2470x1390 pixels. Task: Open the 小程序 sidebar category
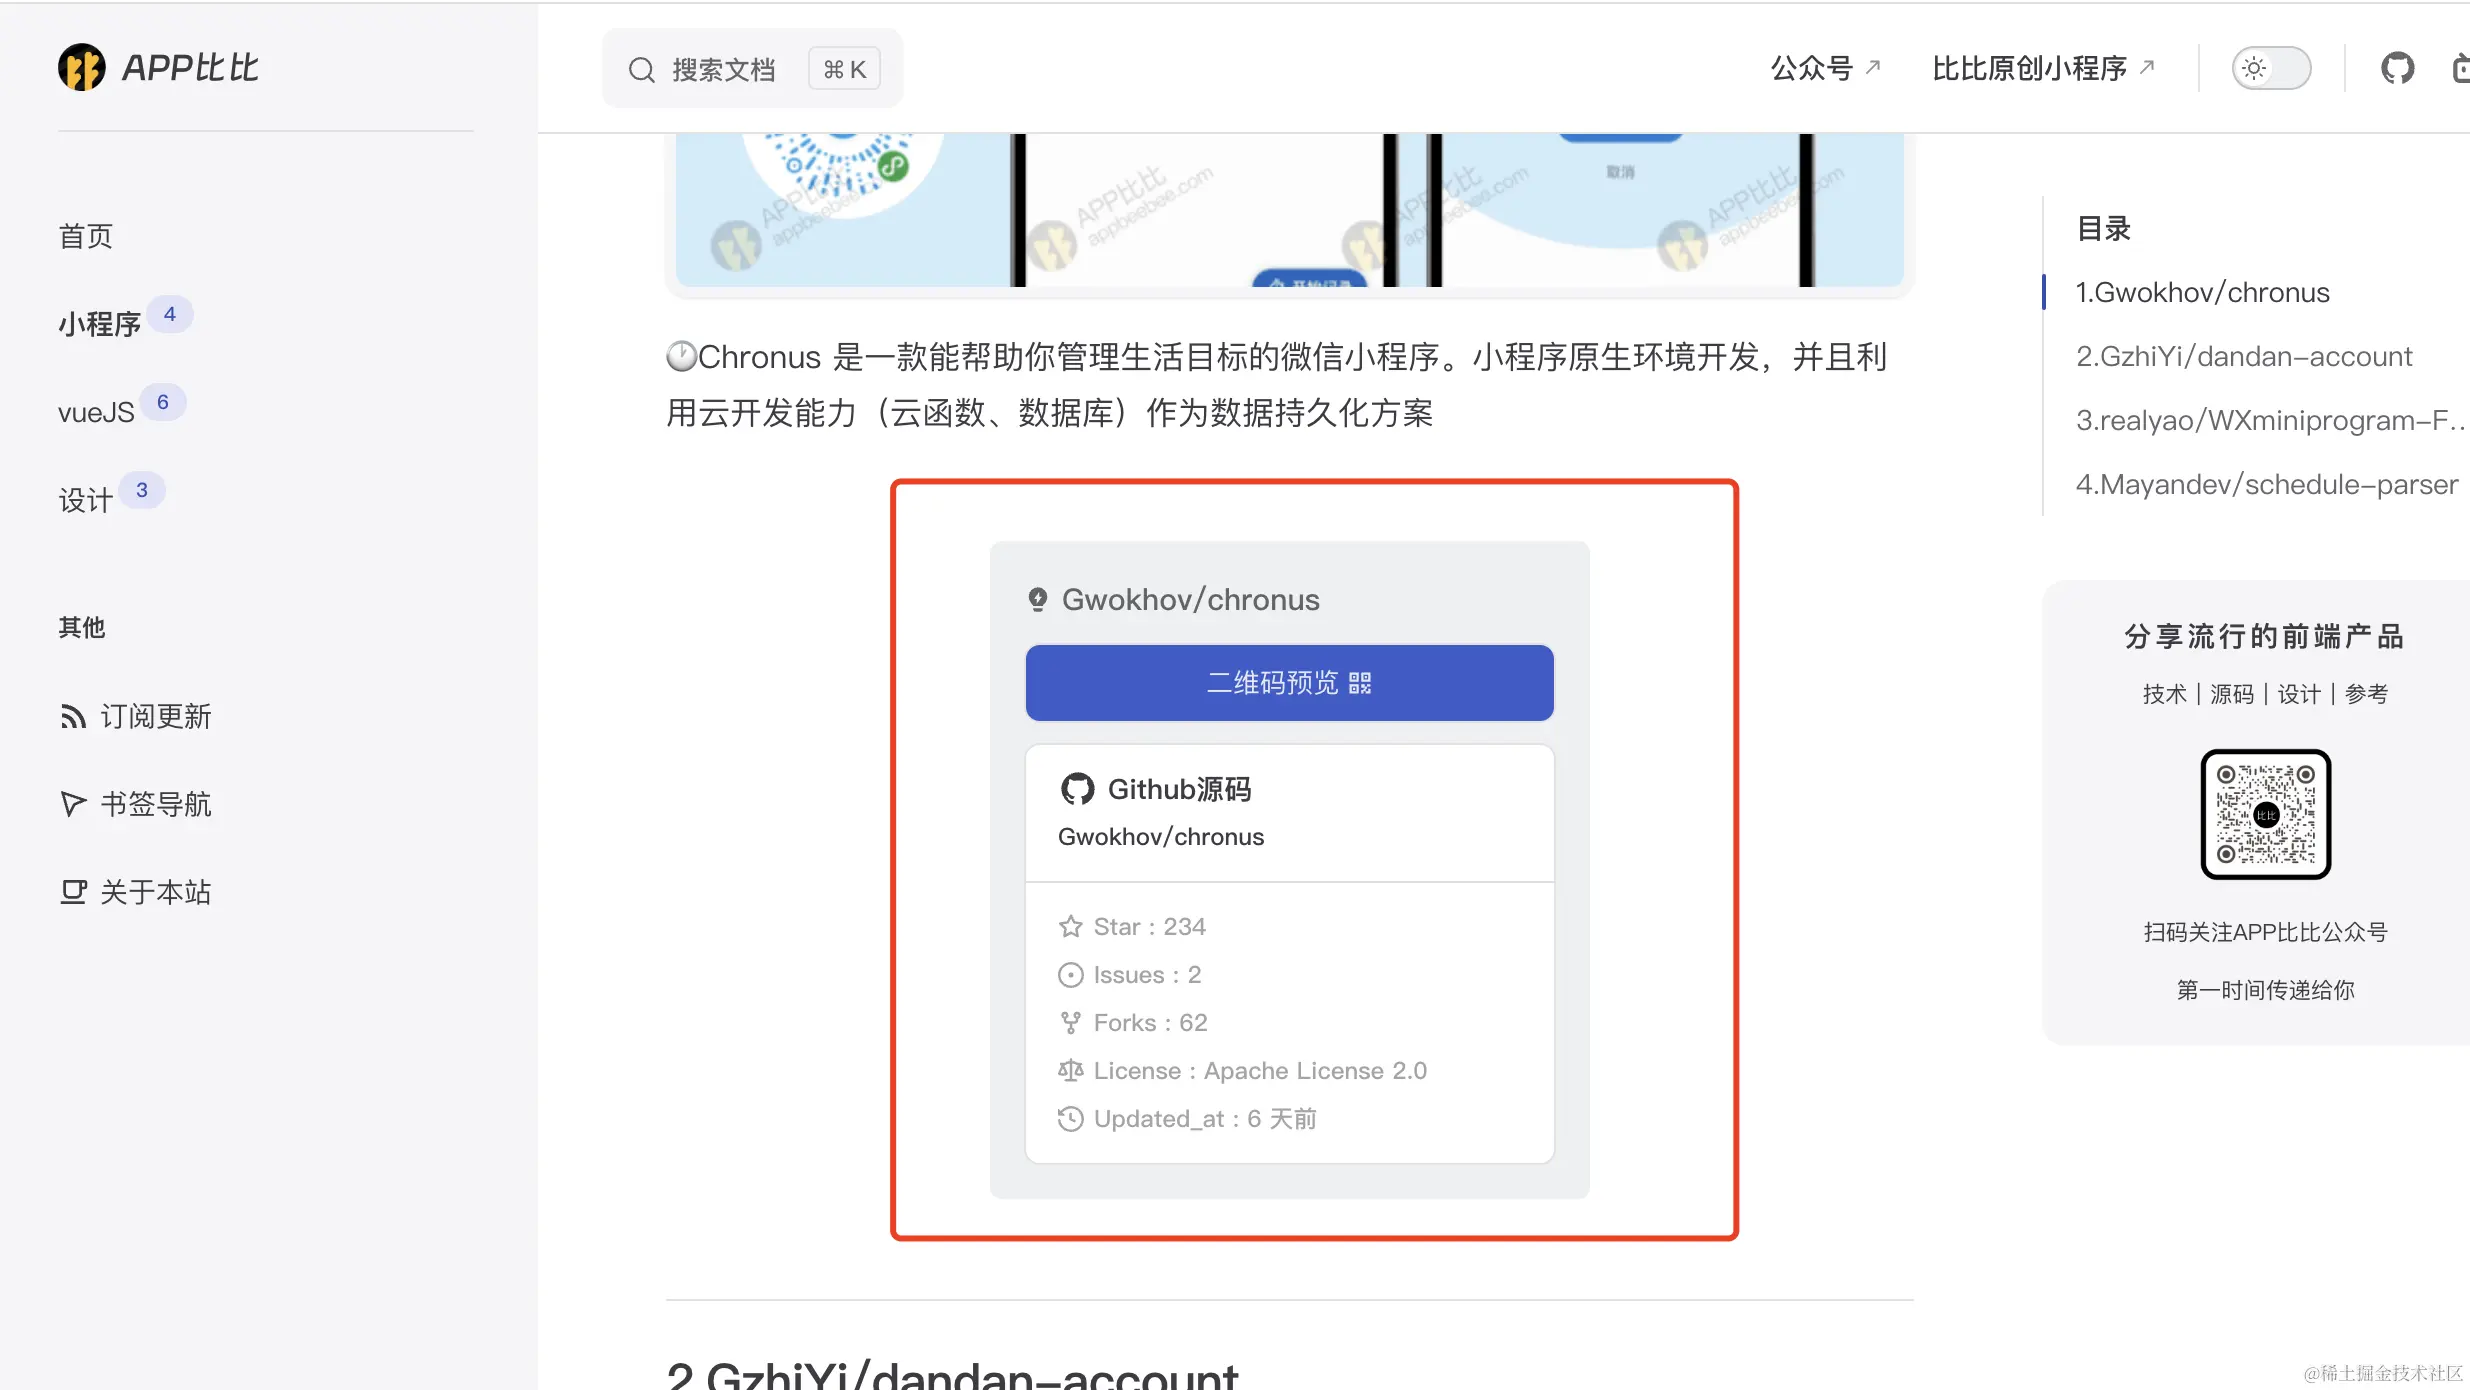(100, 324)
